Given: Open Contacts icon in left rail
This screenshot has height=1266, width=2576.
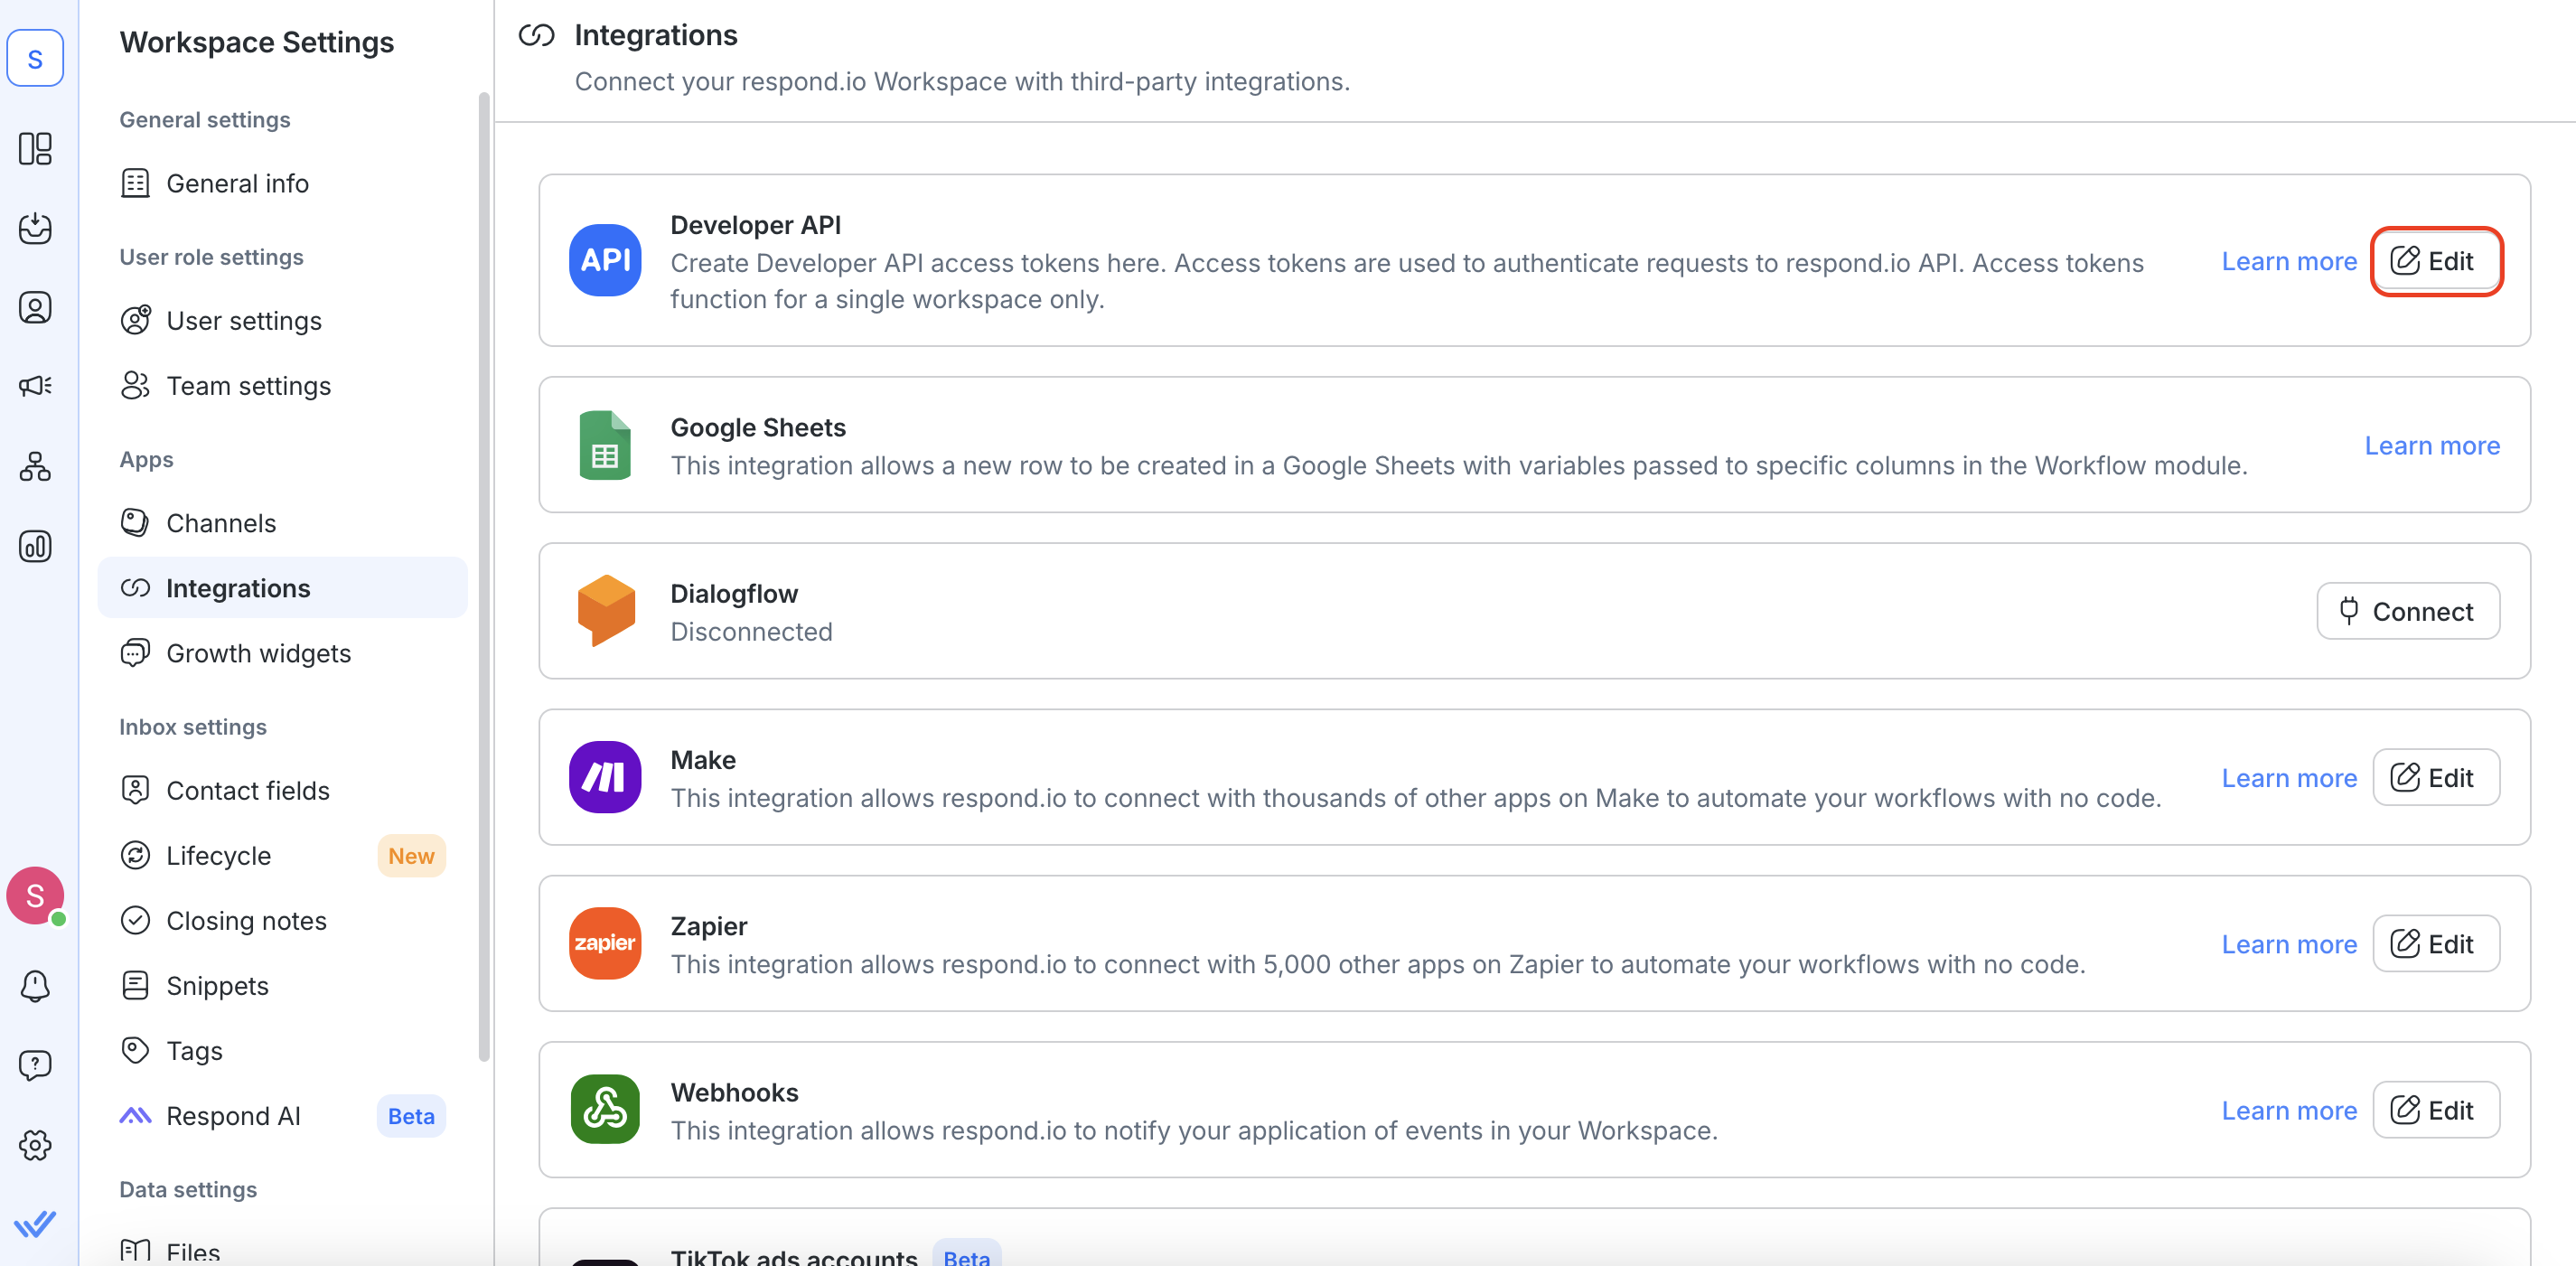Looking at the screenshot, I should click(35, 307).
